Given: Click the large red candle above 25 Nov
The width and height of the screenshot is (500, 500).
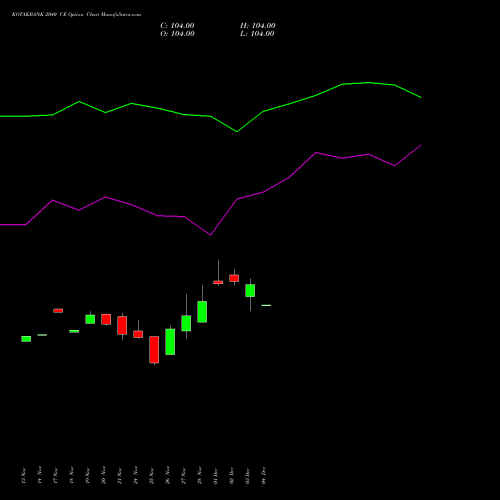Looking at the screenshot, I should click(x=154, y=350).
